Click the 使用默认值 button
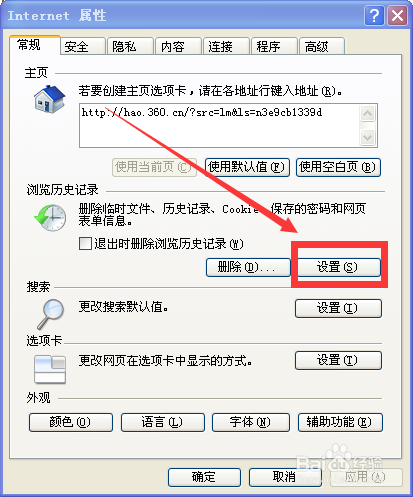The height and width of the screenshot is (497, 413). coord(247,167)
